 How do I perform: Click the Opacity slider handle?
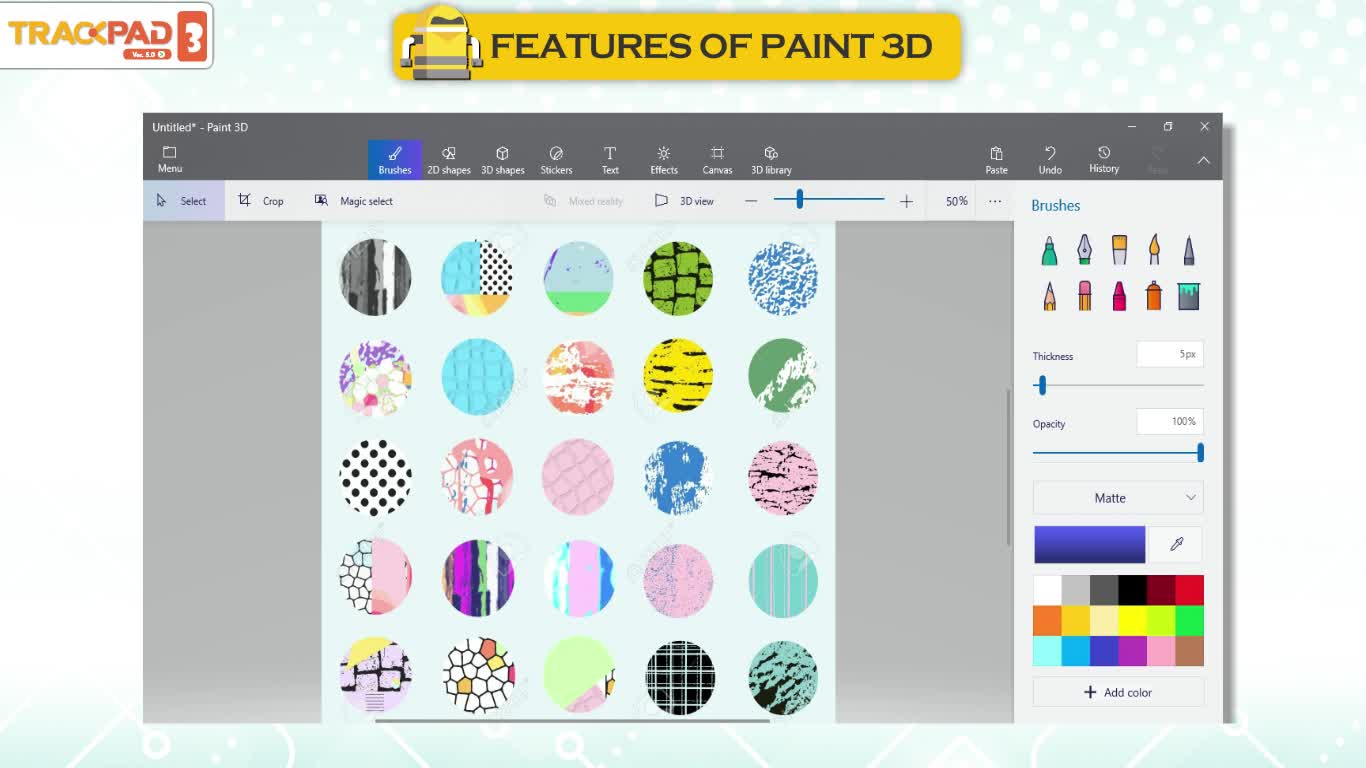pos(1200,453)
